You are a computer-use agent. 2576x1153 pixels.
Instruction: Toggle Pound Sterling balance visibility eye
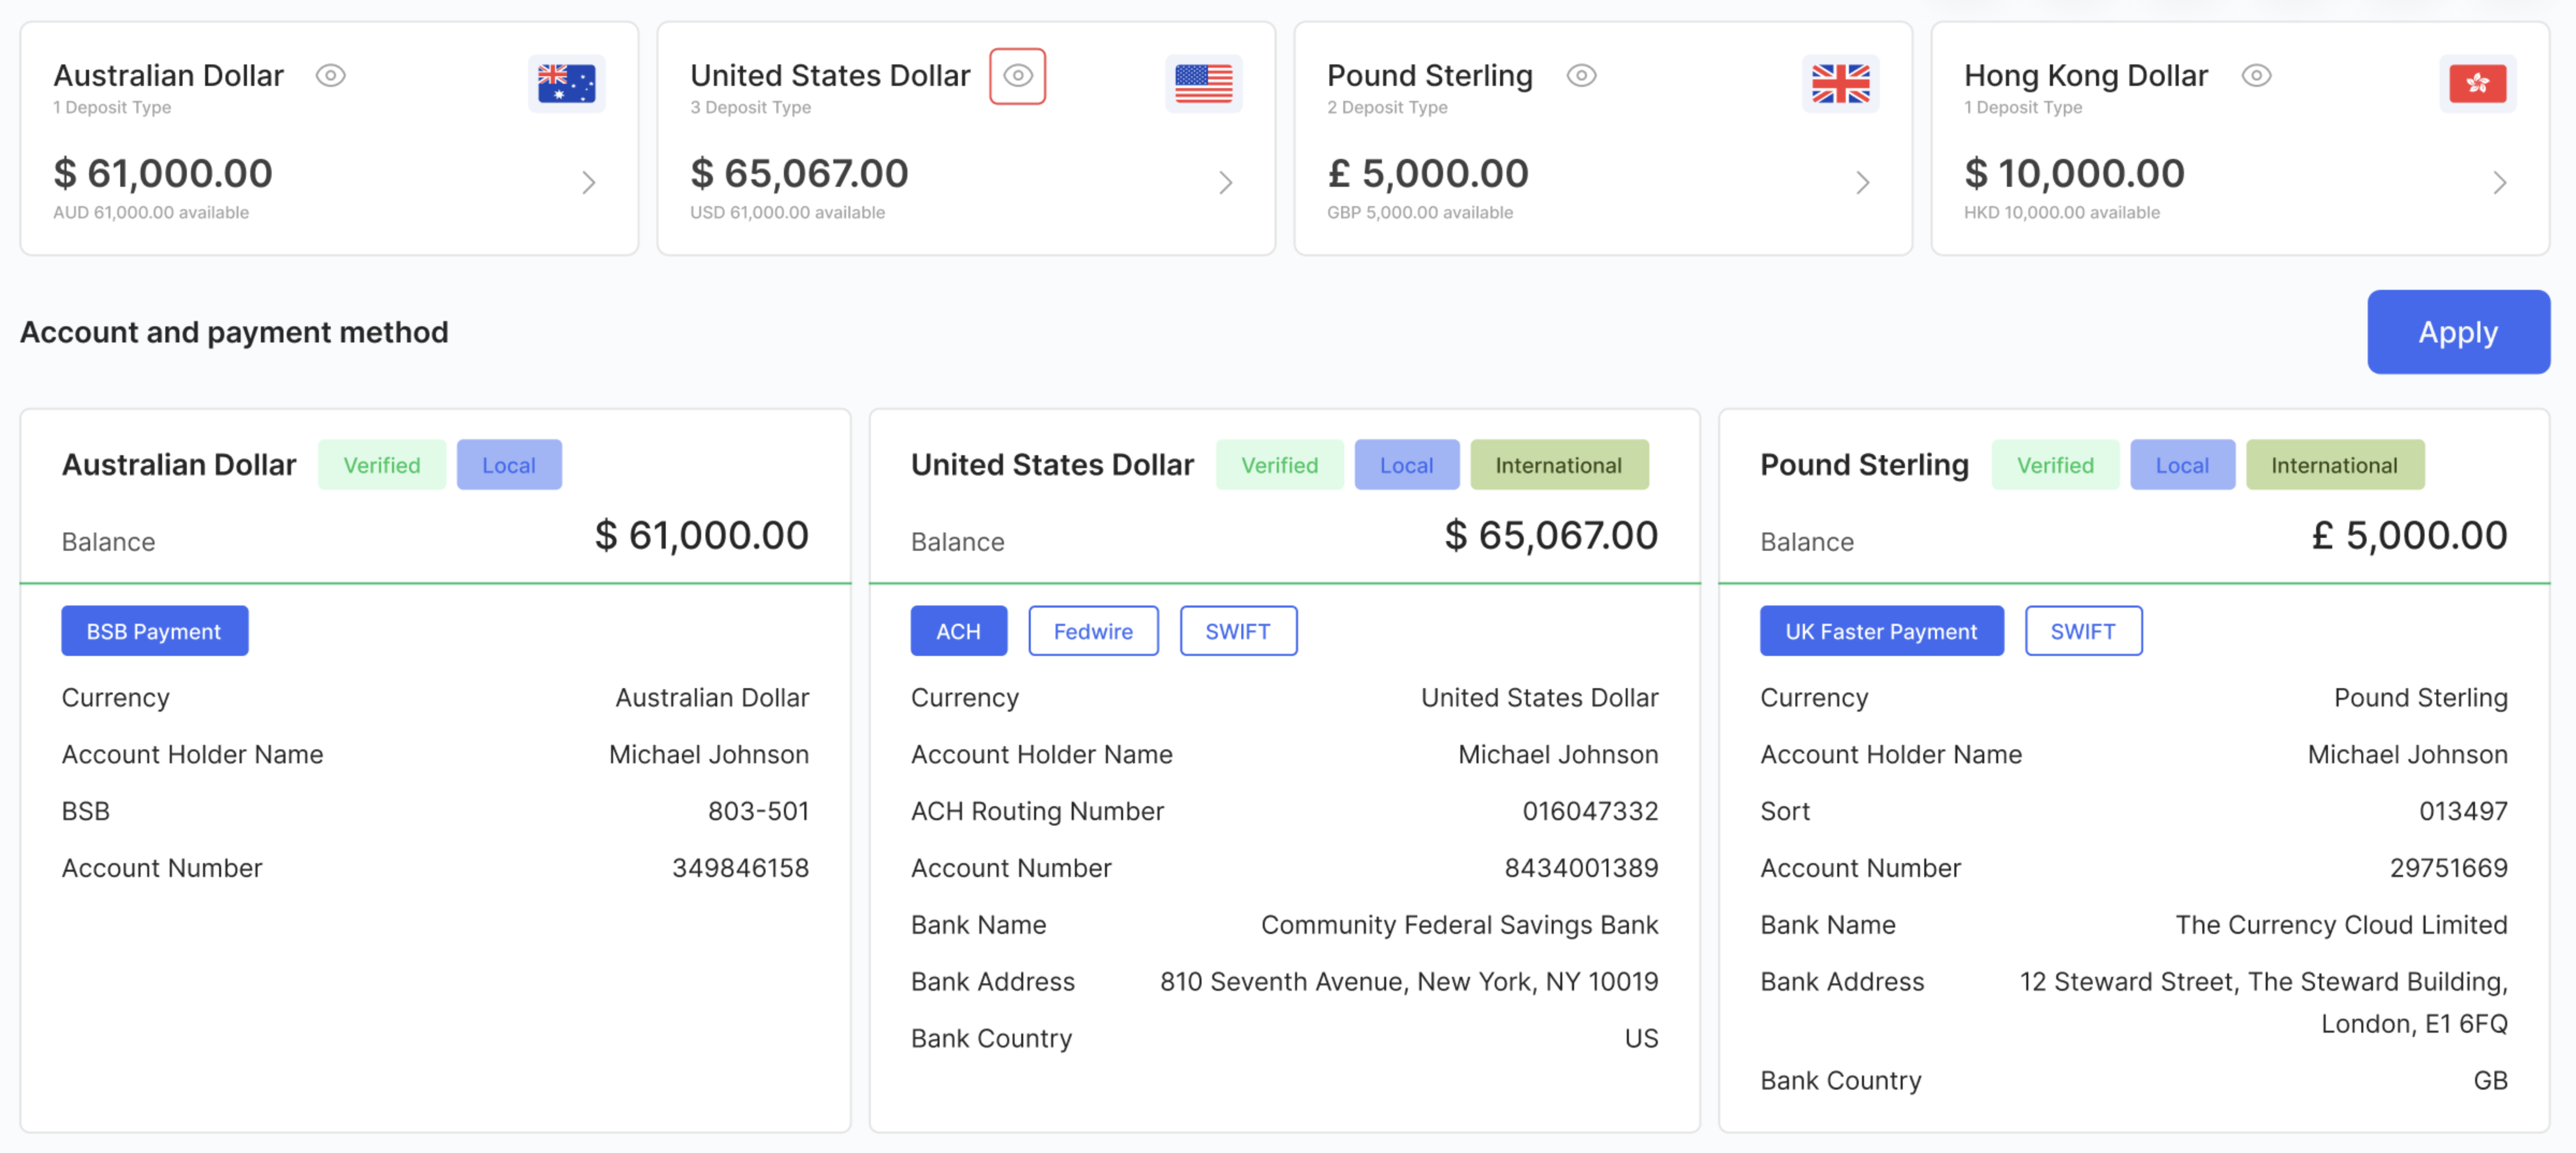coord(1581,76)
